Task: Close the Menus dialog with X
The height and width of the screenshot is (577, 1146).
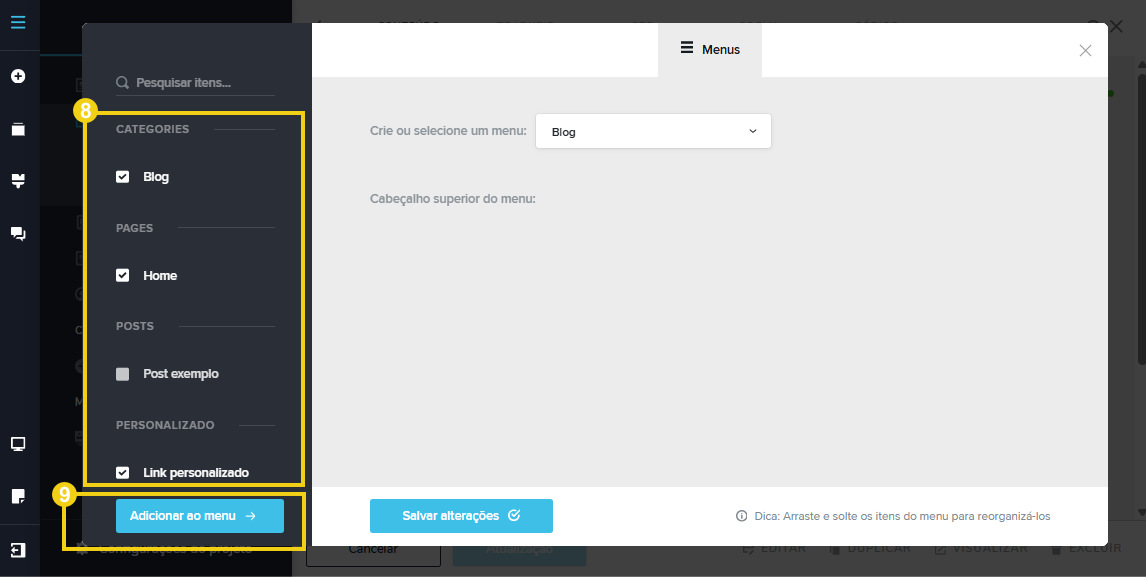Action: click(1085, 50)
